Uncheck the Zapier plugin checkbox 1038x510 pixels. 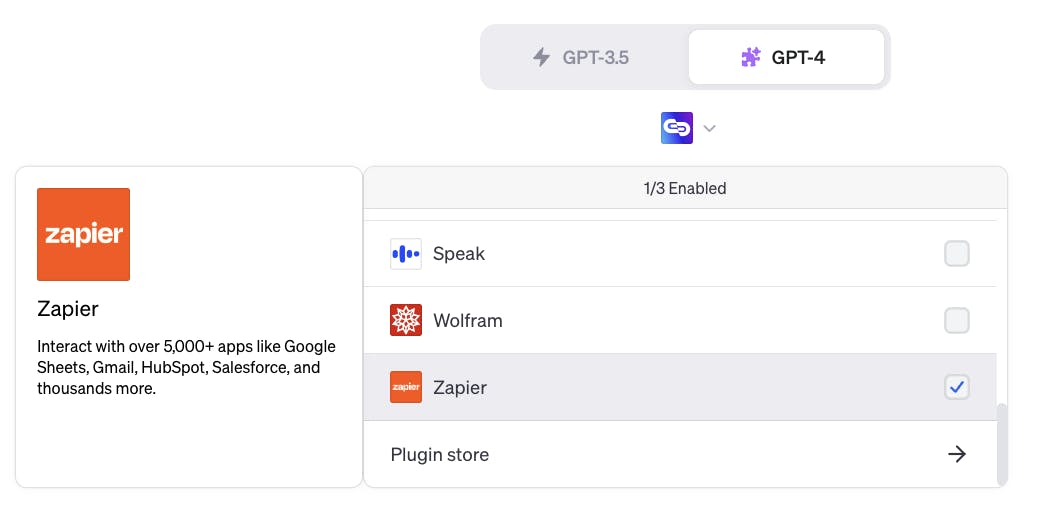(x=957, y=387)
